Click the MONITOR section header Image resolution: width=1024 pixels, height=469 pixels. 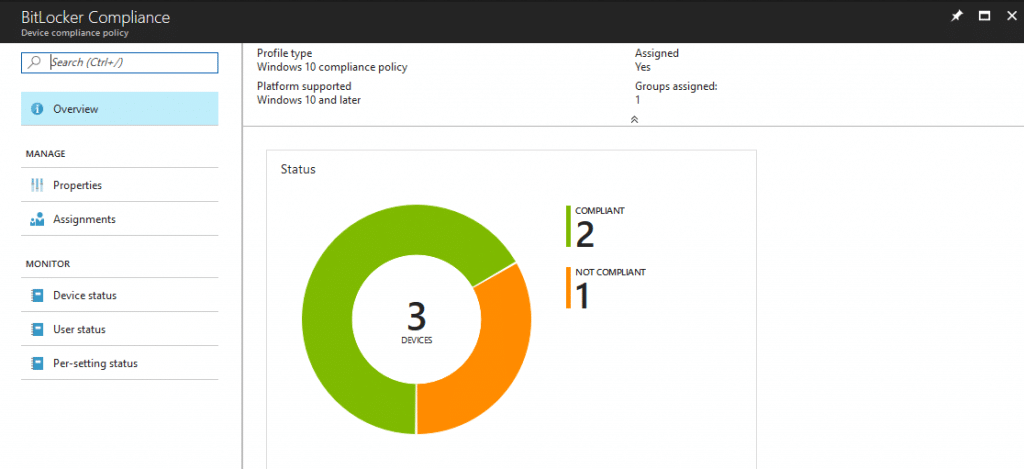[x=48, y=264]
